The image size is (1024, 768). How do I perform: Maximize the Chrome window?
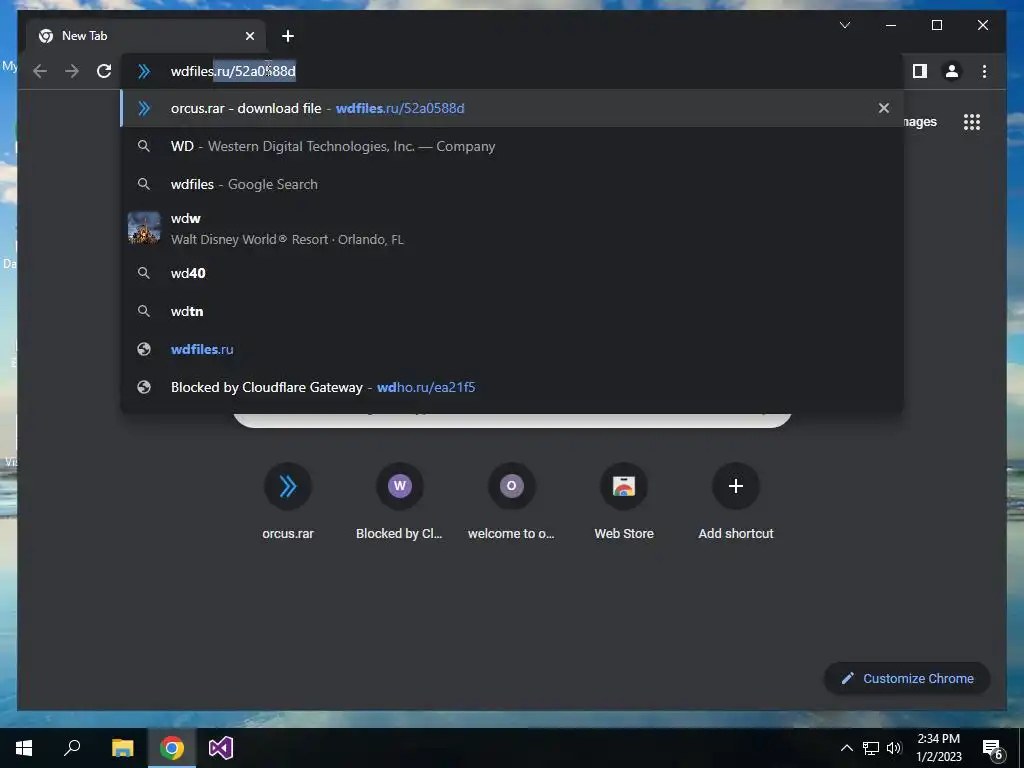point(936,25)
